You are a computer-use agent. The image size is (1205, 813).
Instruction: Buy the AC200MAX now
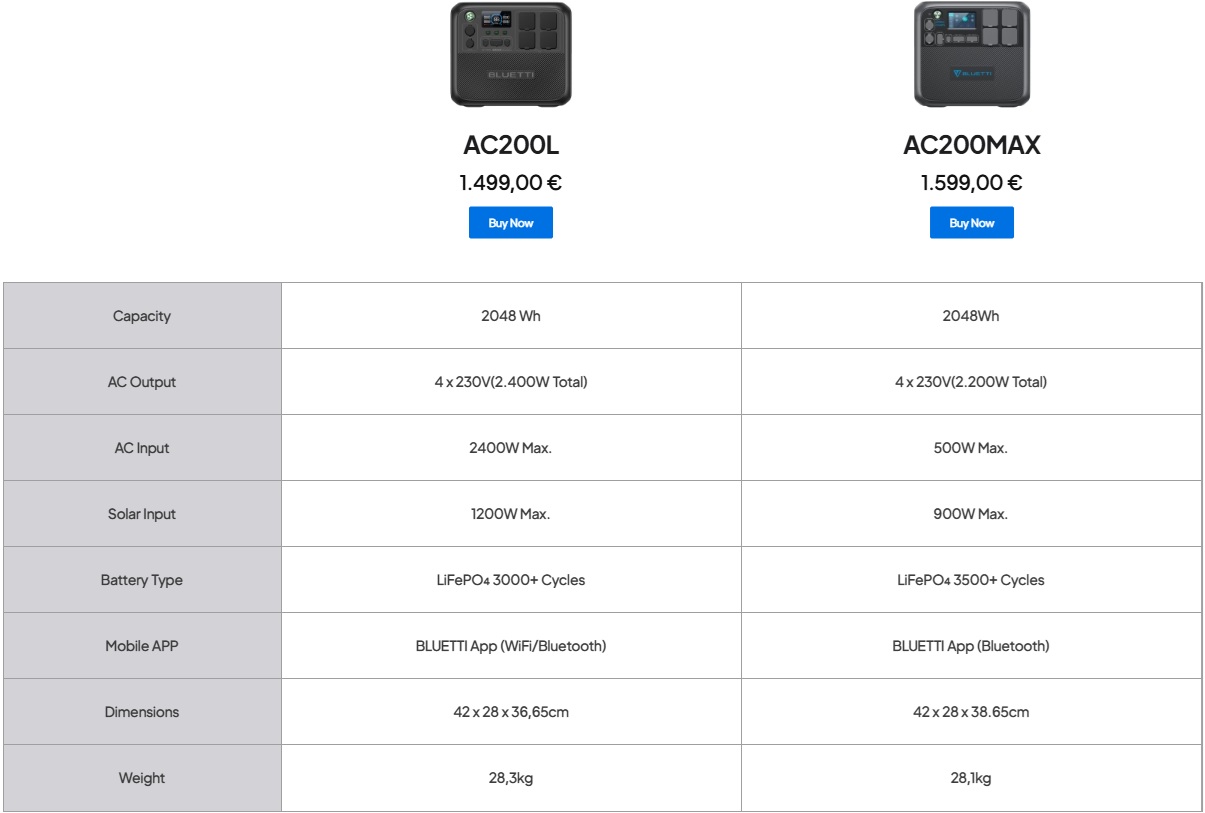point(972,223)
